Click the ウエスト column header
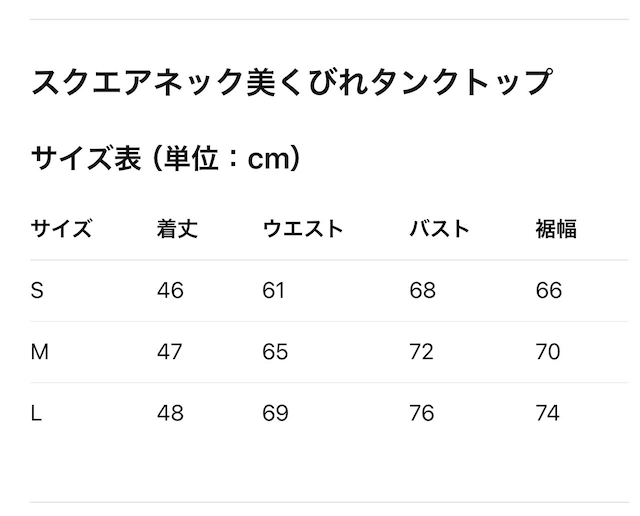Viewport: 640px width, 516px height. [302, 229]
